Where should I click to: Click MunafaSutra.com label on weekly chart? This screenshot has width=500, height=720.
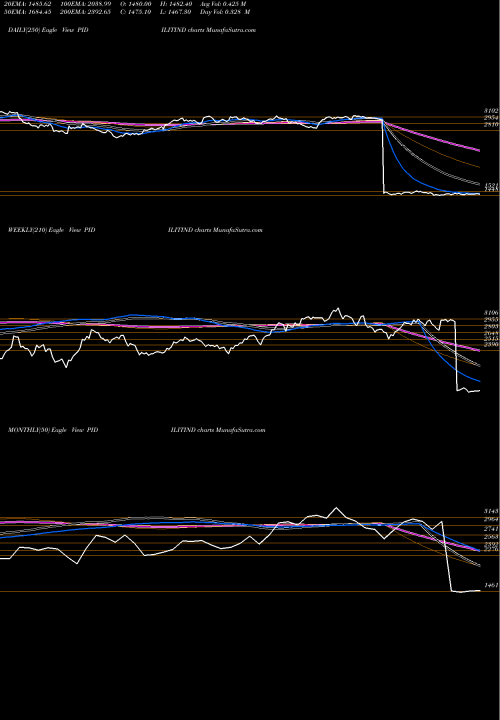tap(238, 230)
